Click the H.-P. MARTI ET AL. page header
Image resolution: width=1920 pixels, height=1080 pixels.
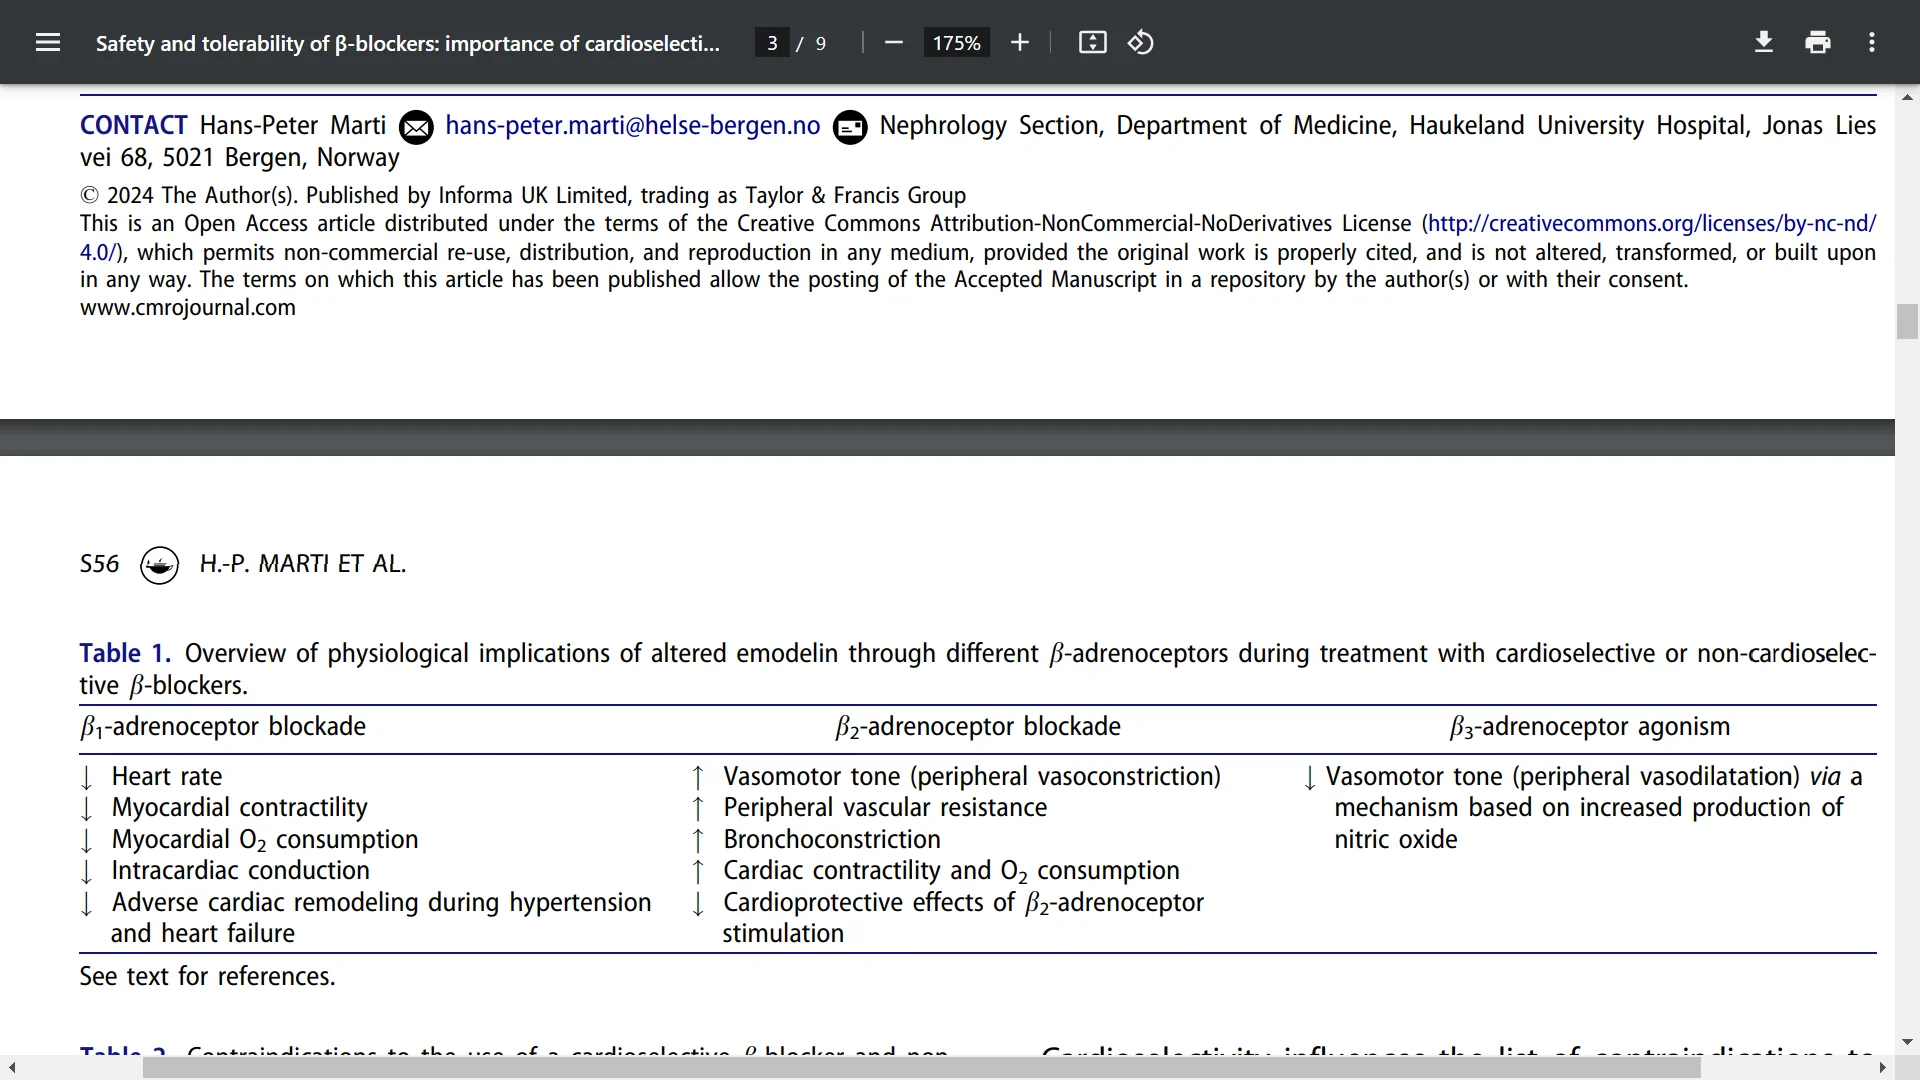pyautogui.click(x=303, y=564)
